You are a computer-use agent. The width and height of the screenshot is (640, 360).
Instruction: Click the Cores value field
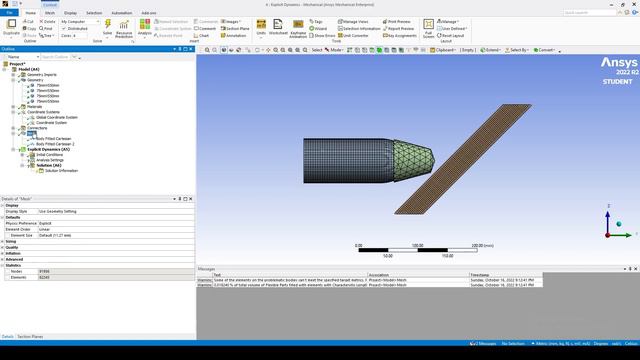point(80,36)
